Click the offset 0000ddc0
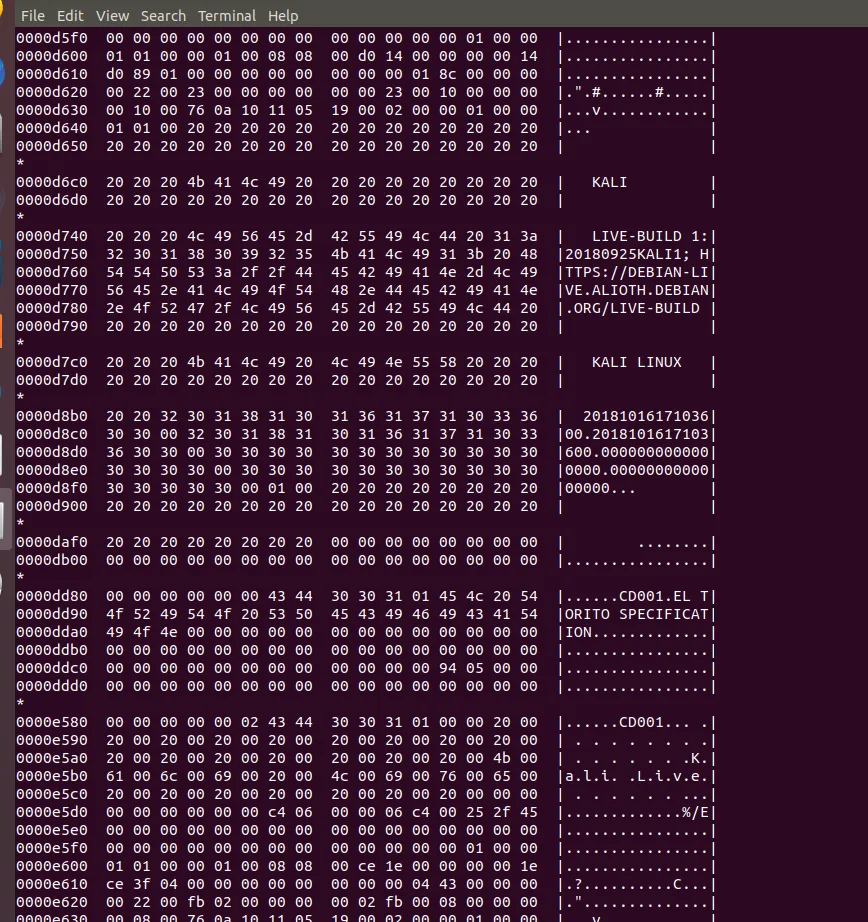The width and height of the screenshot is (868, 922). pos(52,669)
